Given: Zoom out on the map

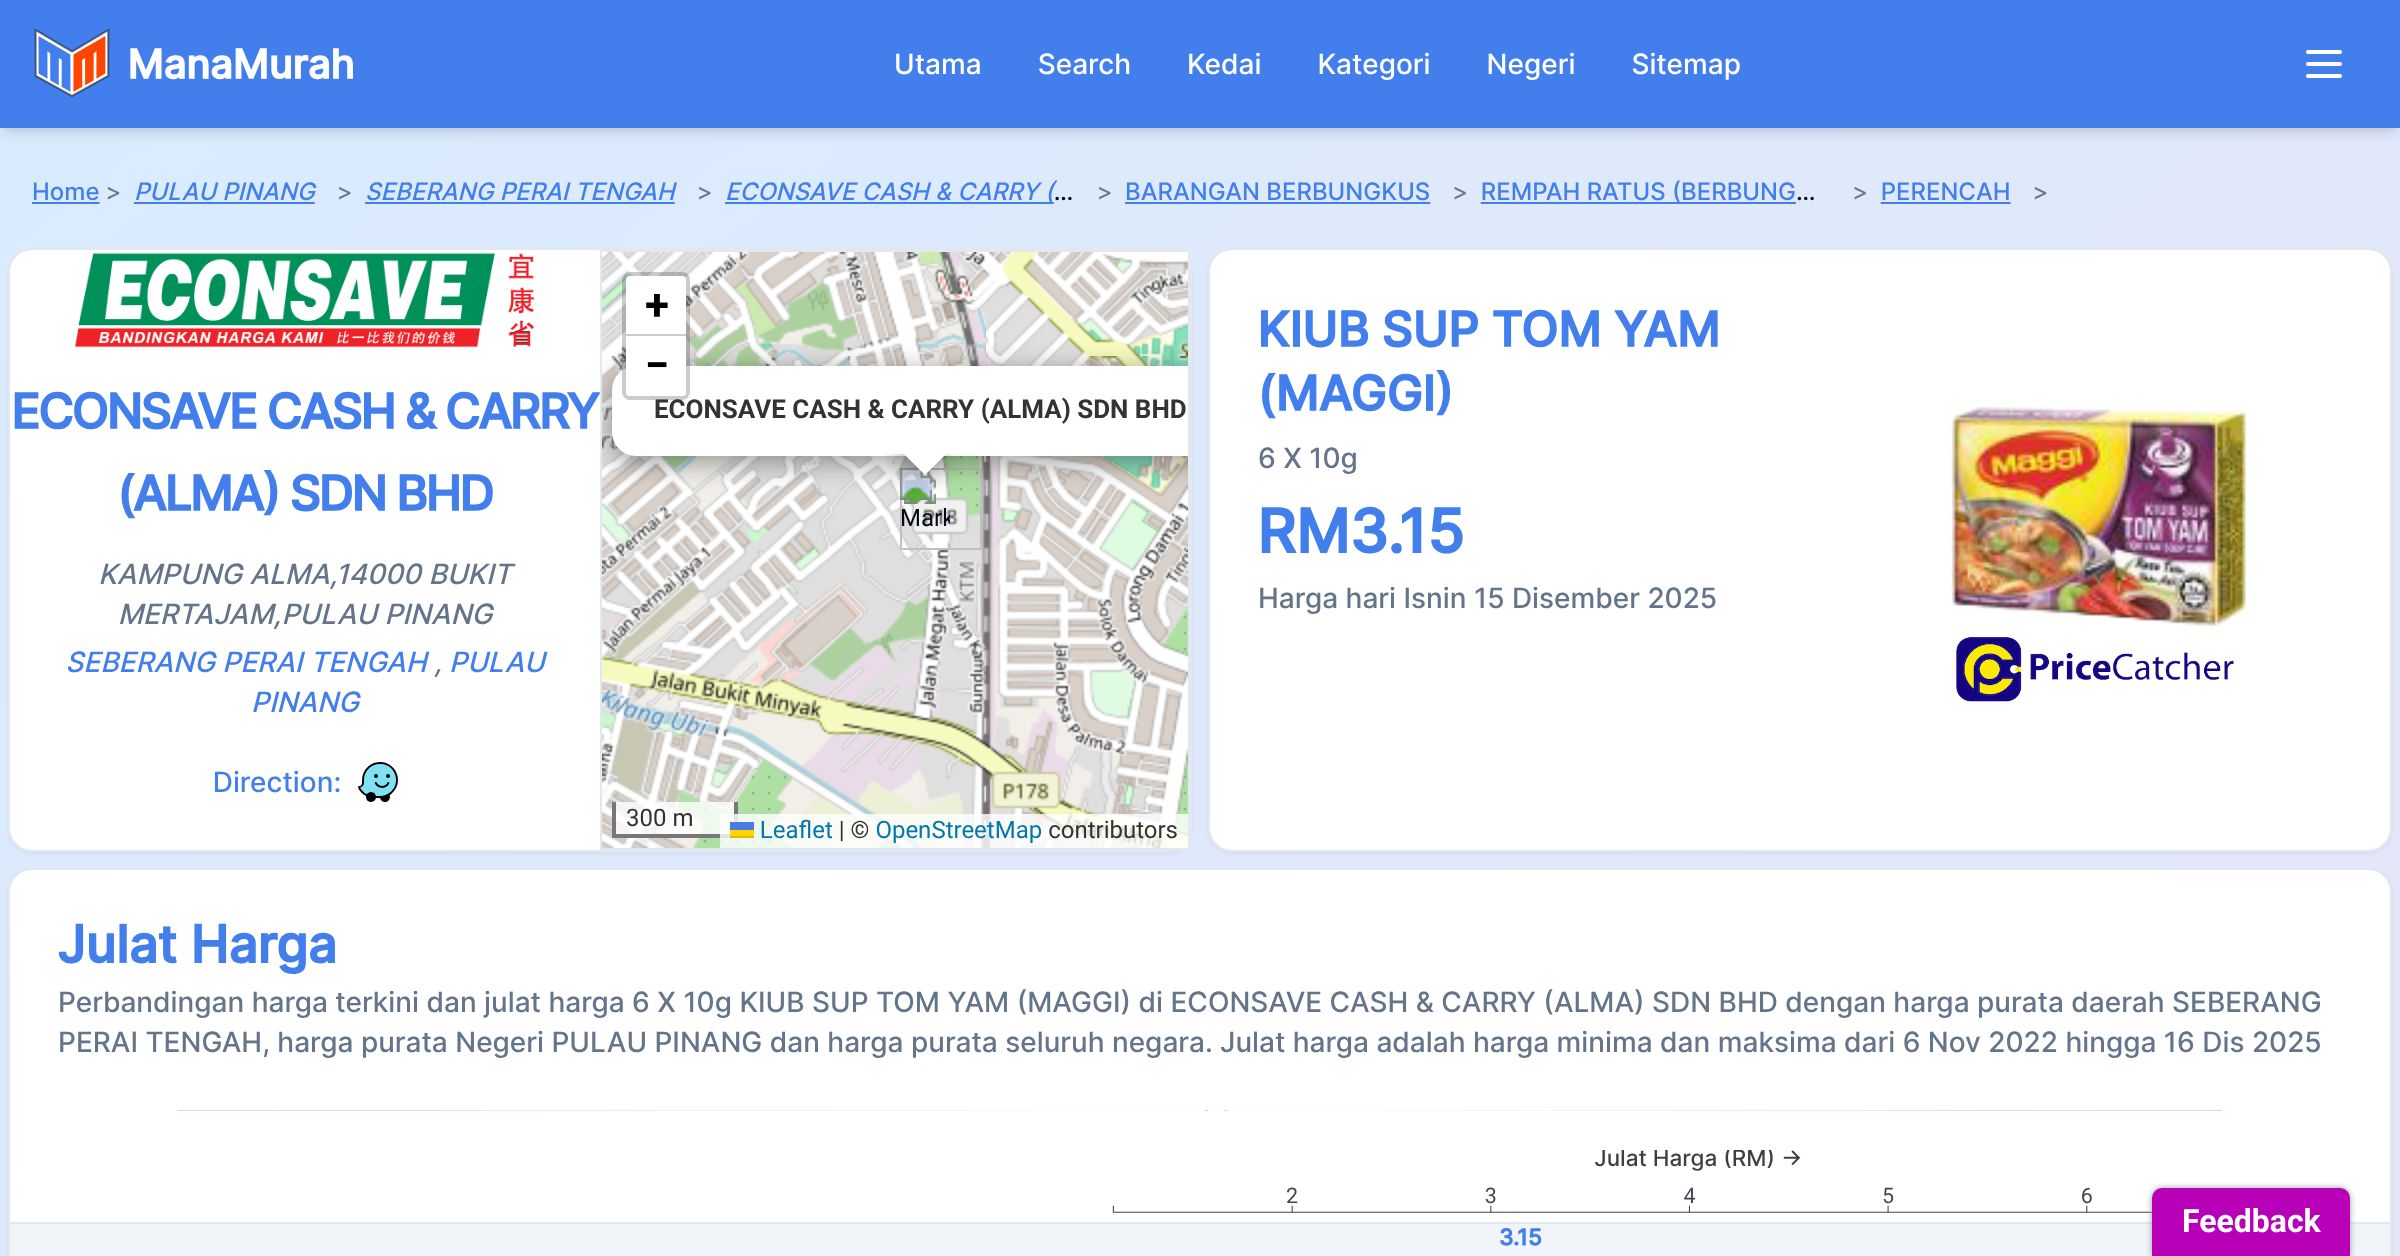Looking at the screenshot, I should [x=656, y=365].
